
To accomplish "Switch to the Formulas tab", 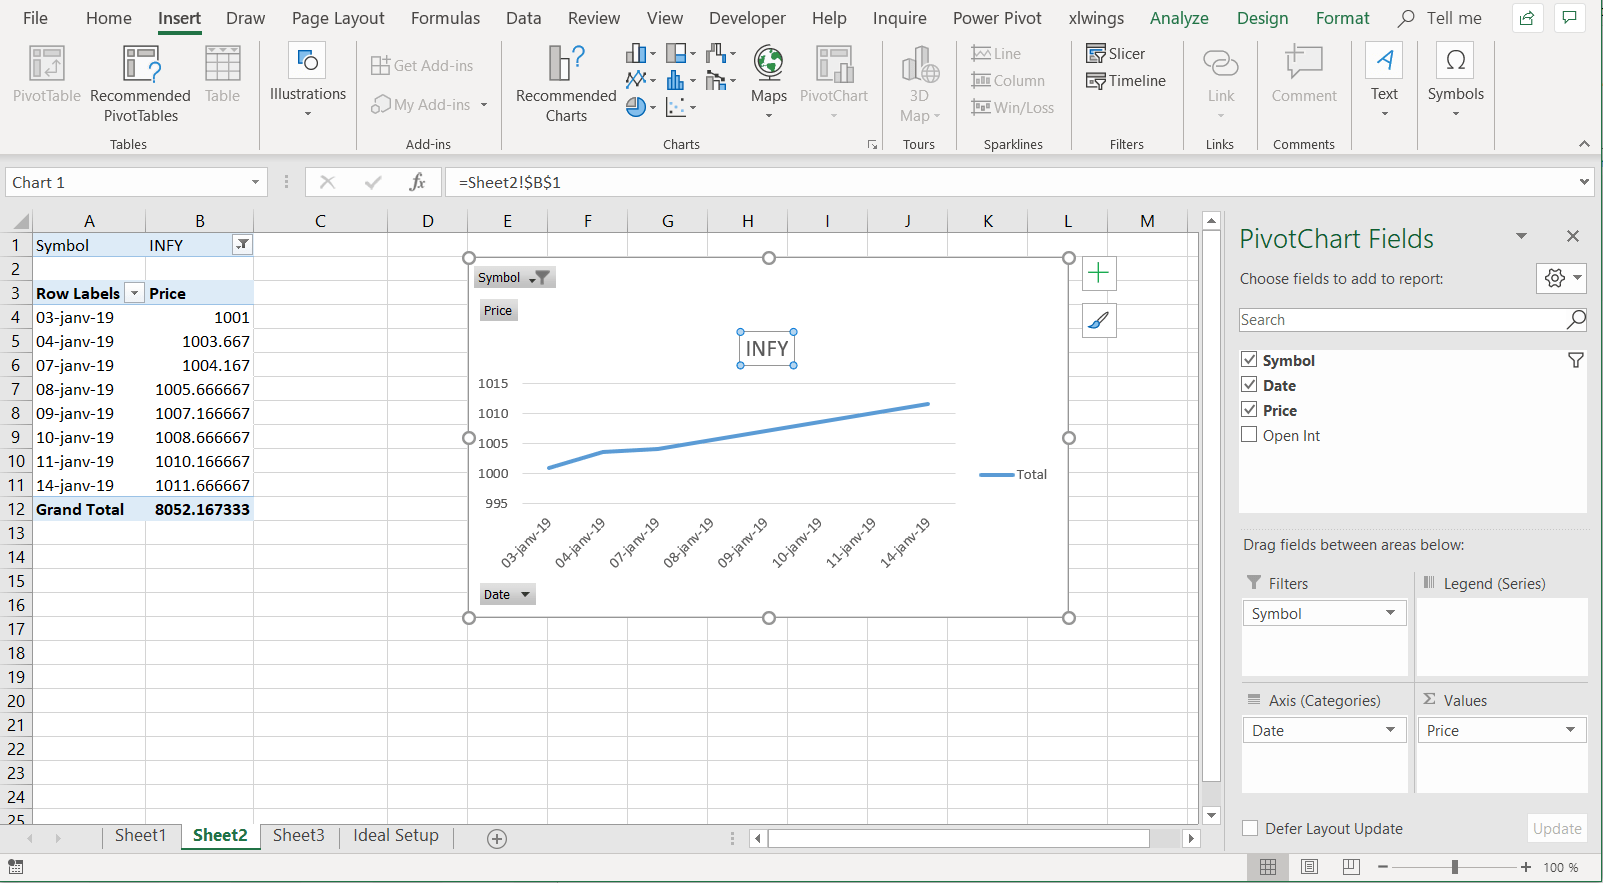I will click(445, 18).
